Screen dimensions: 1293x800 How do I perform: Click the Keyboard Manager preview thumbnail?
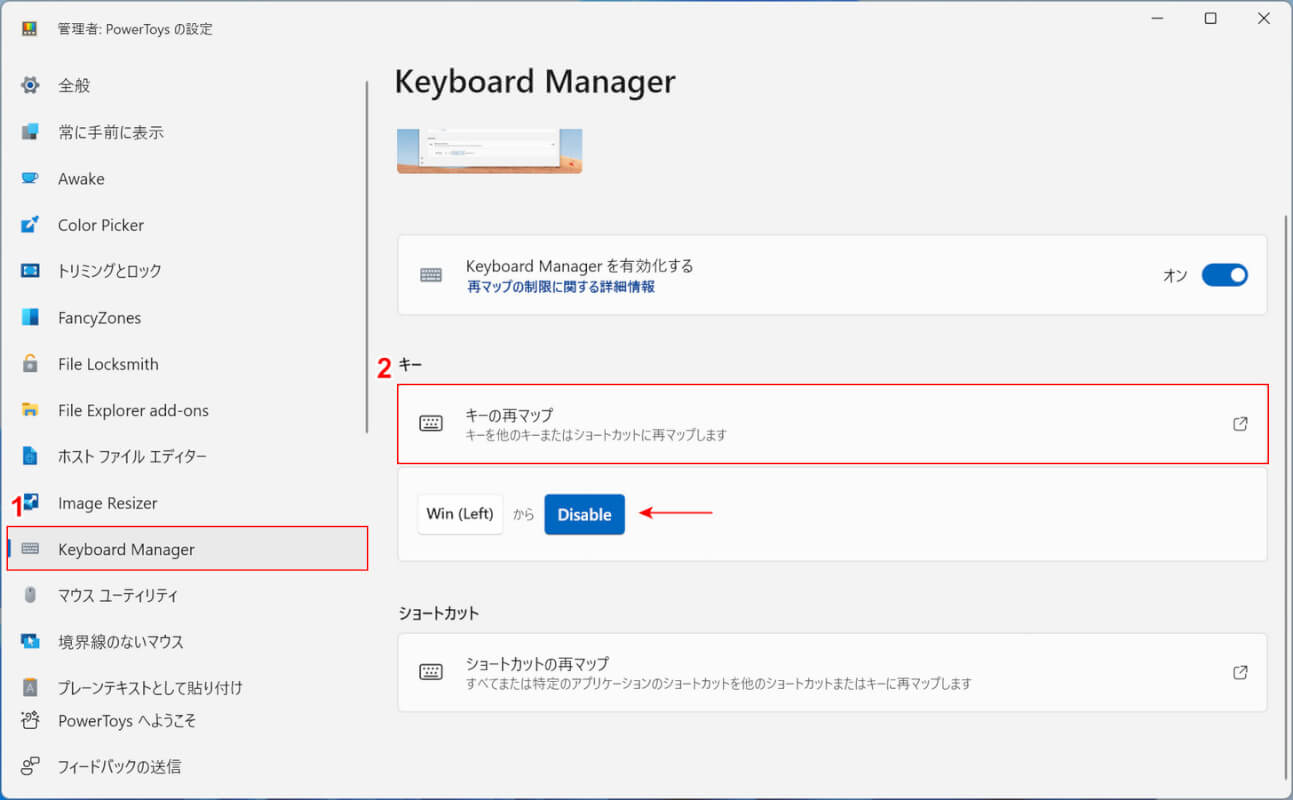[x=489, y=151]
